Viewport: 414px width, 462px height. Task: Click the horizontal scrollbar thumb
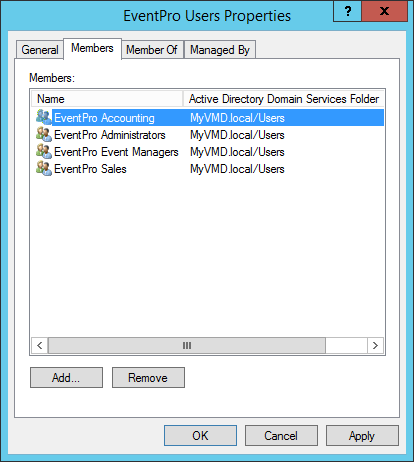pyautogui.click(x=187, y=345)
